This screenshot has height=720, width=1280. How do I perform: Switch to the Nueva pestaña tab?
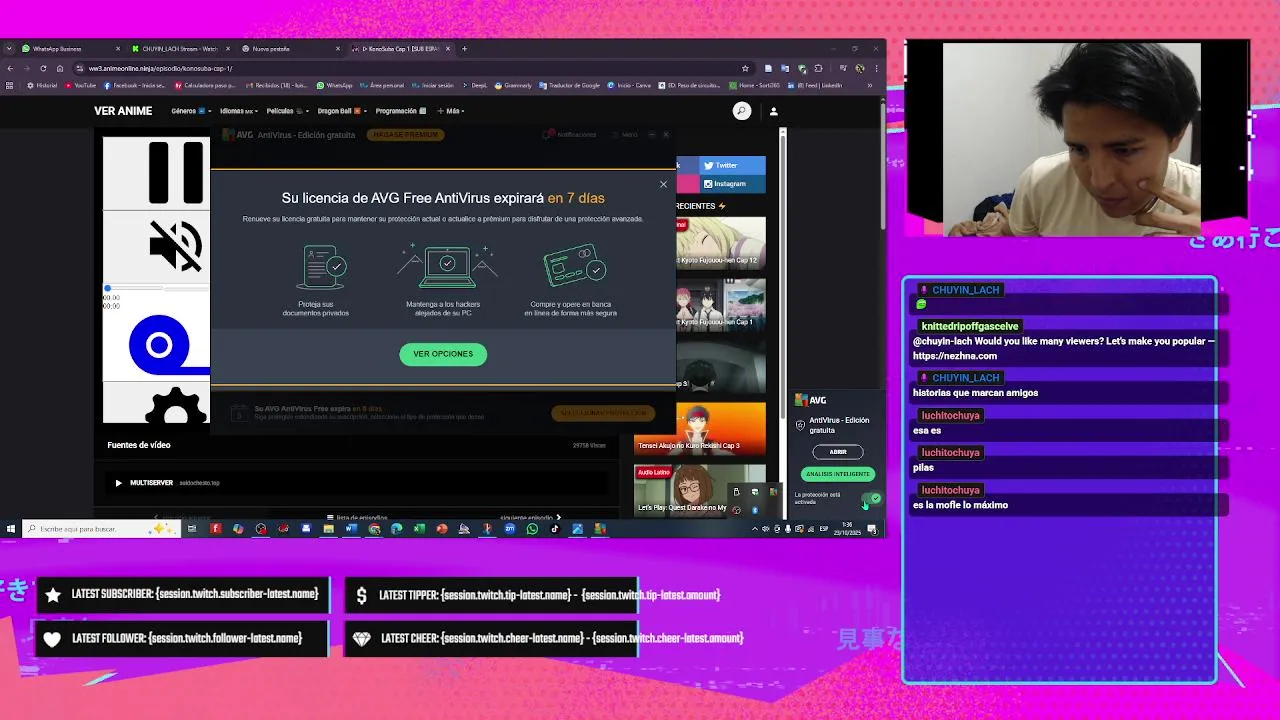[x=290, y=49]
